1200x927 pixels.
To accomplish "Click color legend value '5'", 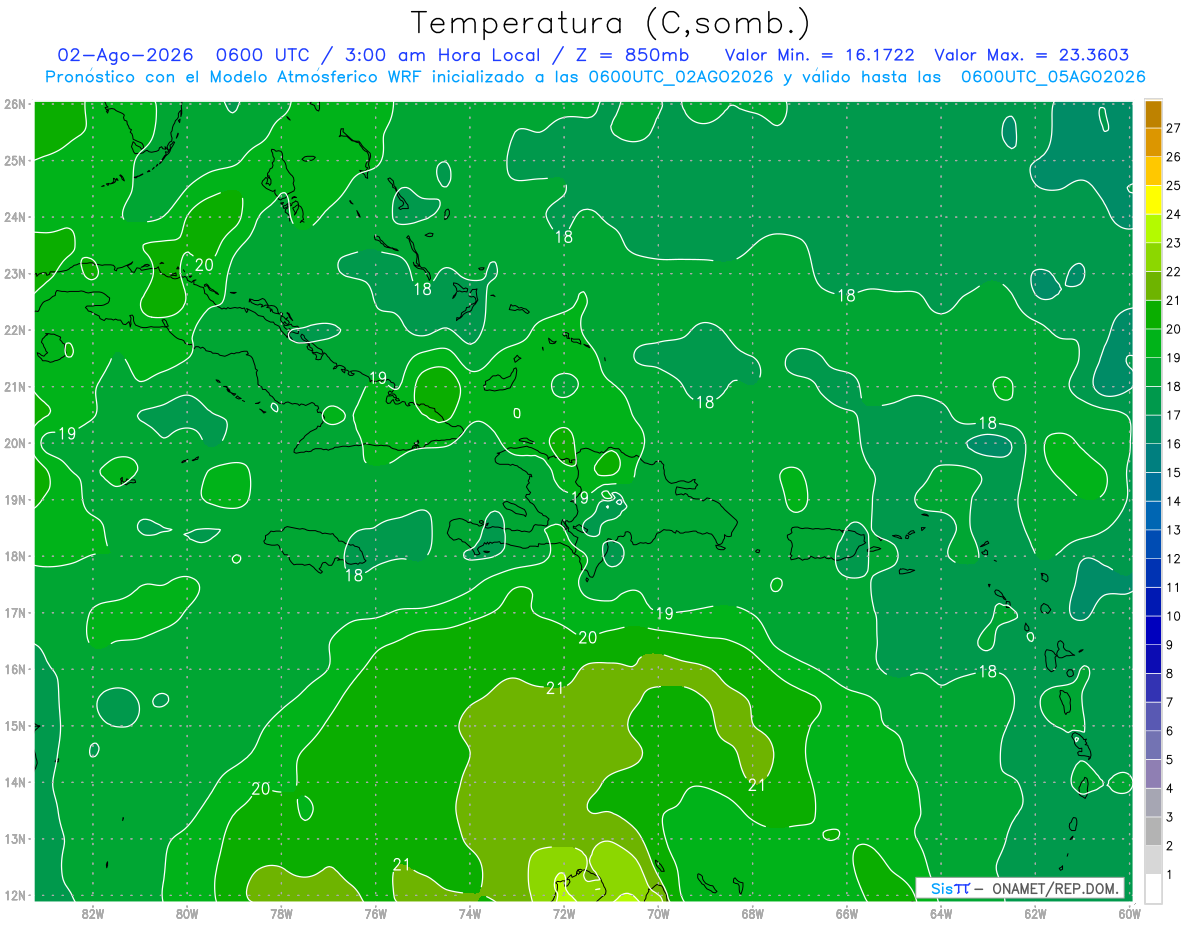I will tap(1170, 760).
